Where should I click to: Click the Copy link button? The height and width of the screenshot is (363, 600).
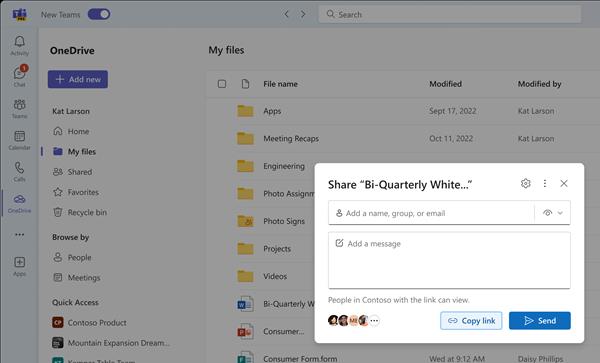tap(471, 321)
